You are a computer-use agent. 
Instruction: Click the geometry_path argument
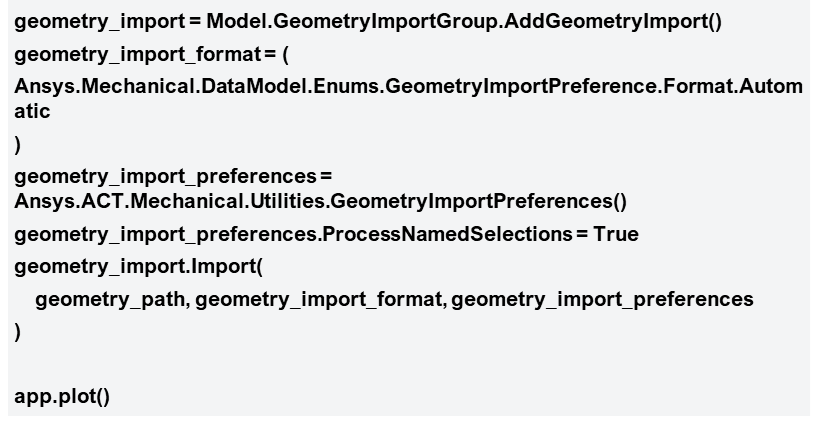coord(109,299)
